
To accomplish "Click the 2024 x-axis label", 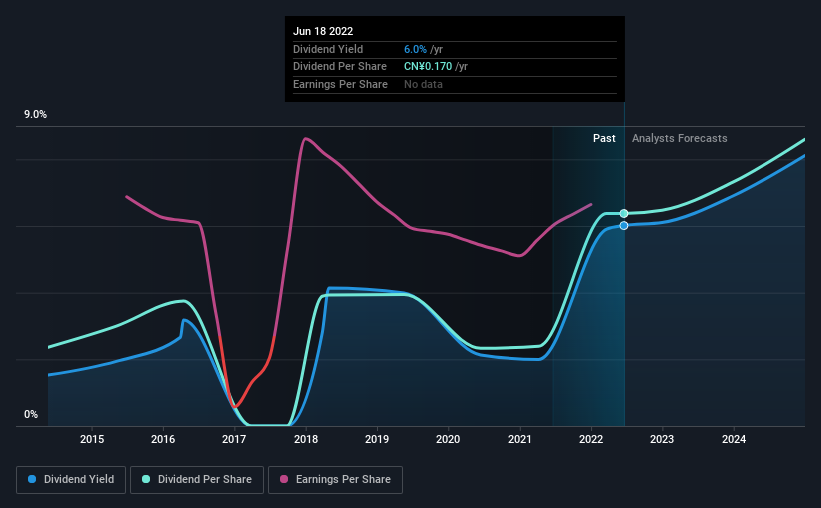I will (x=734, y=439).
